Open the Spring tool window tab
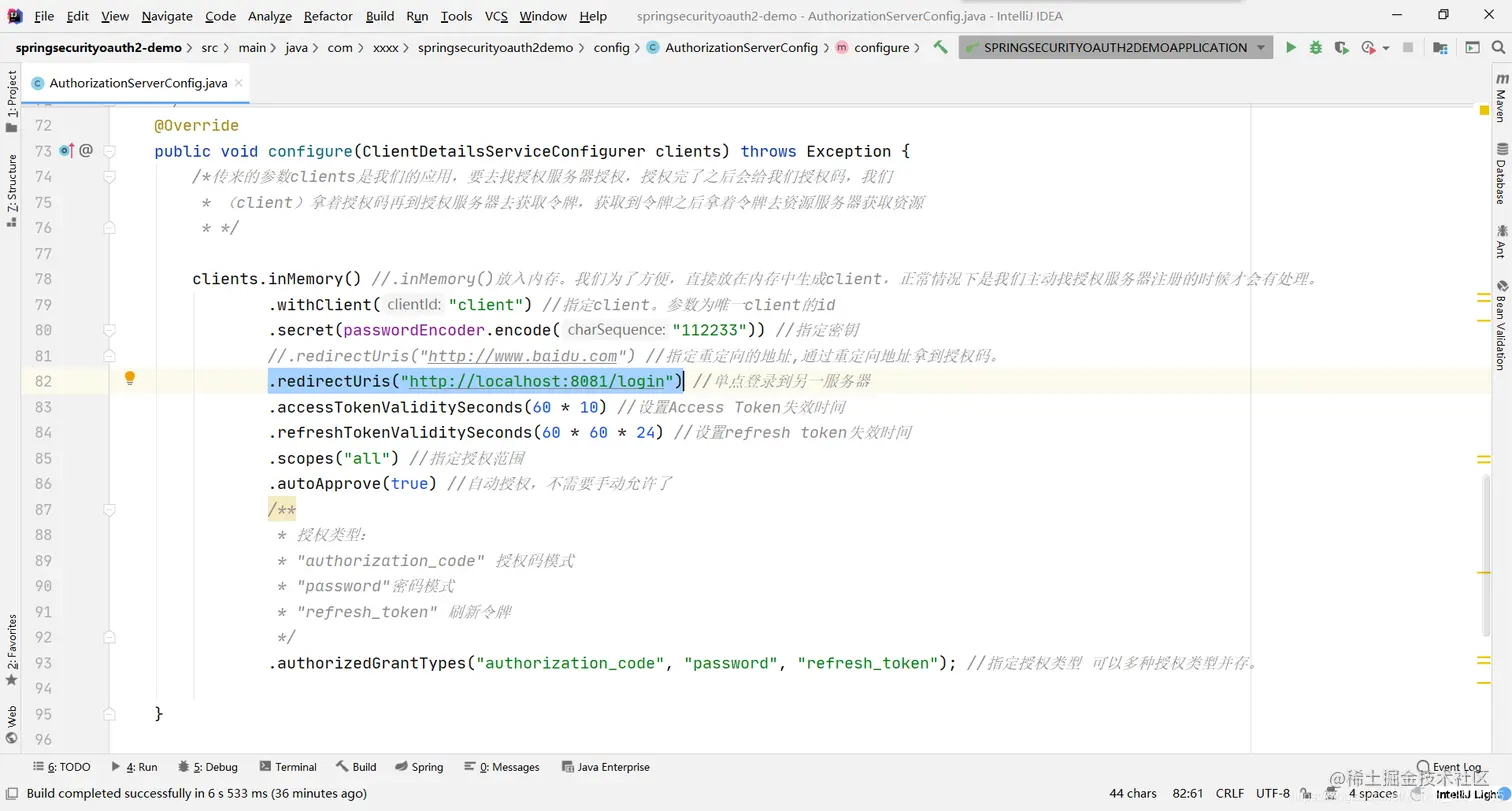 427,766
